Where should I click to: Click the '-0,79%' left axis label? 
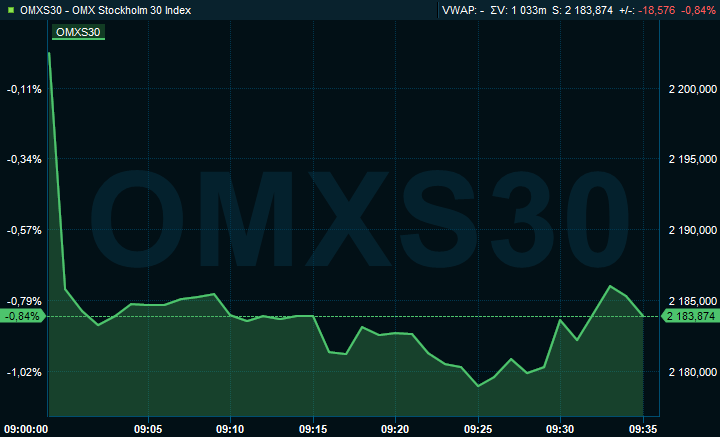pyautogui.click(x=24, y=301)
